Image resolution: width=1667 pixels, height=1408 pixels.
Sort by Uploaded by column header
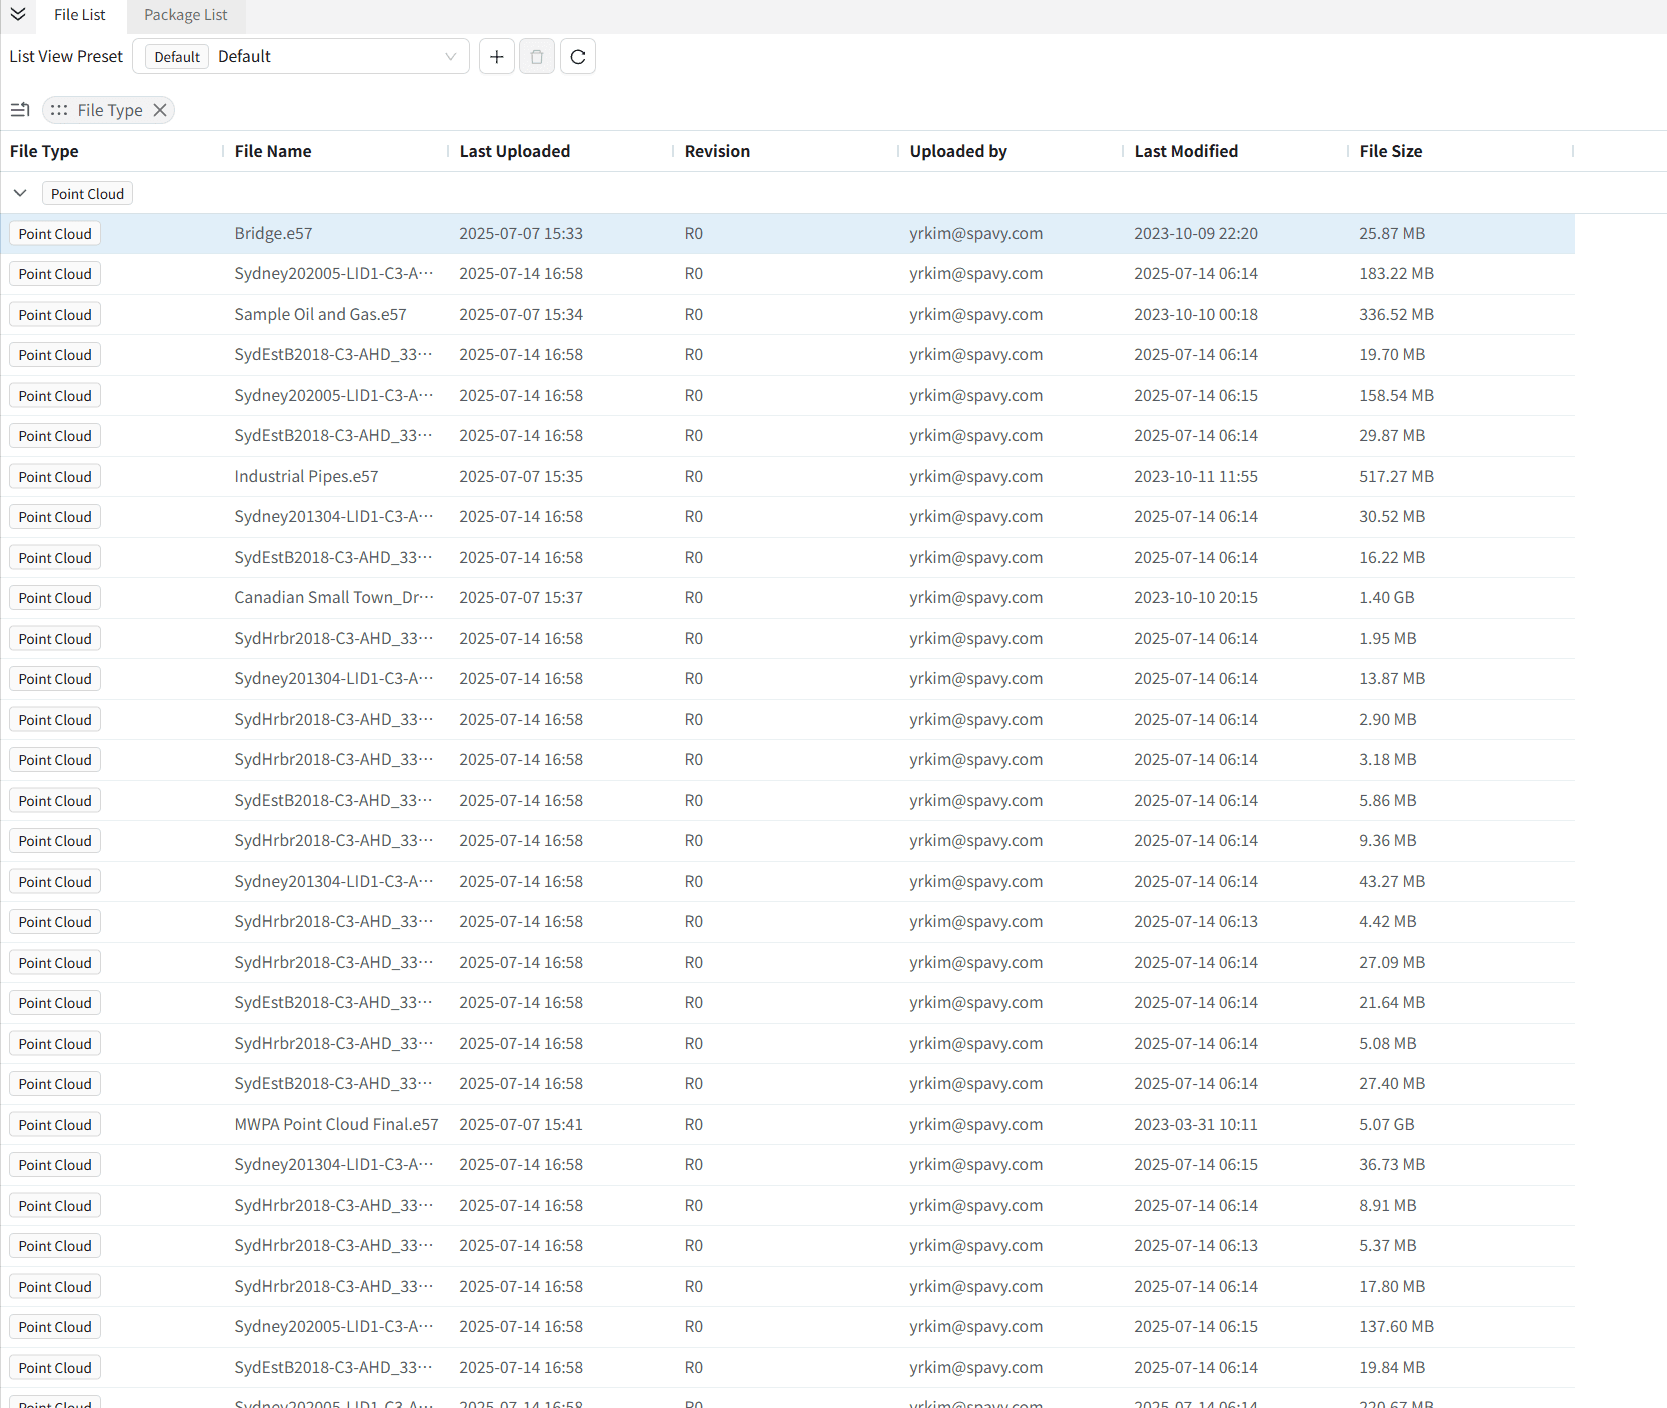point(958,151)
